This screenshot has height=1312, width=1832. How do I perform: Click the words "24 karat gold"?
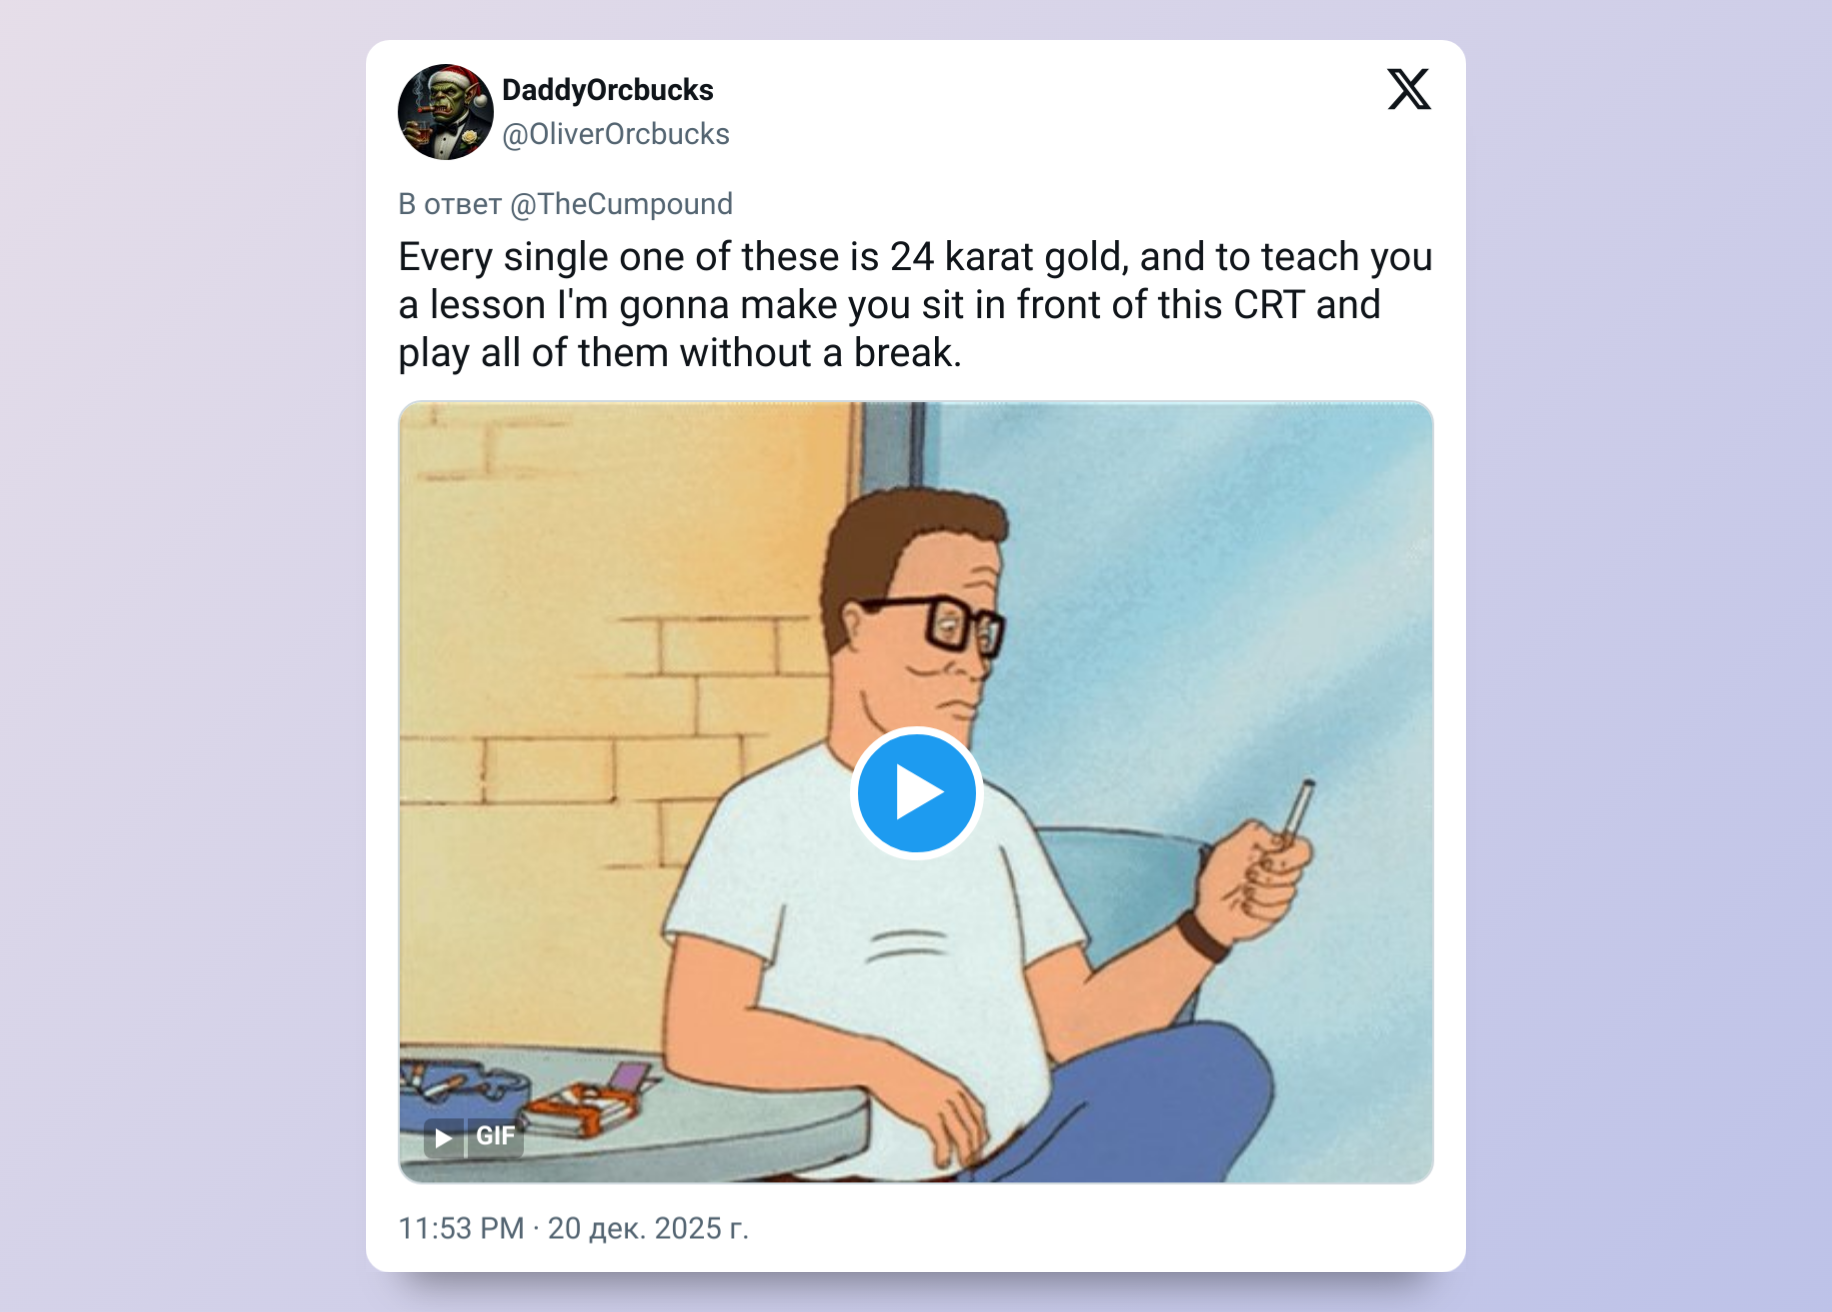[x=1009, y=257]
